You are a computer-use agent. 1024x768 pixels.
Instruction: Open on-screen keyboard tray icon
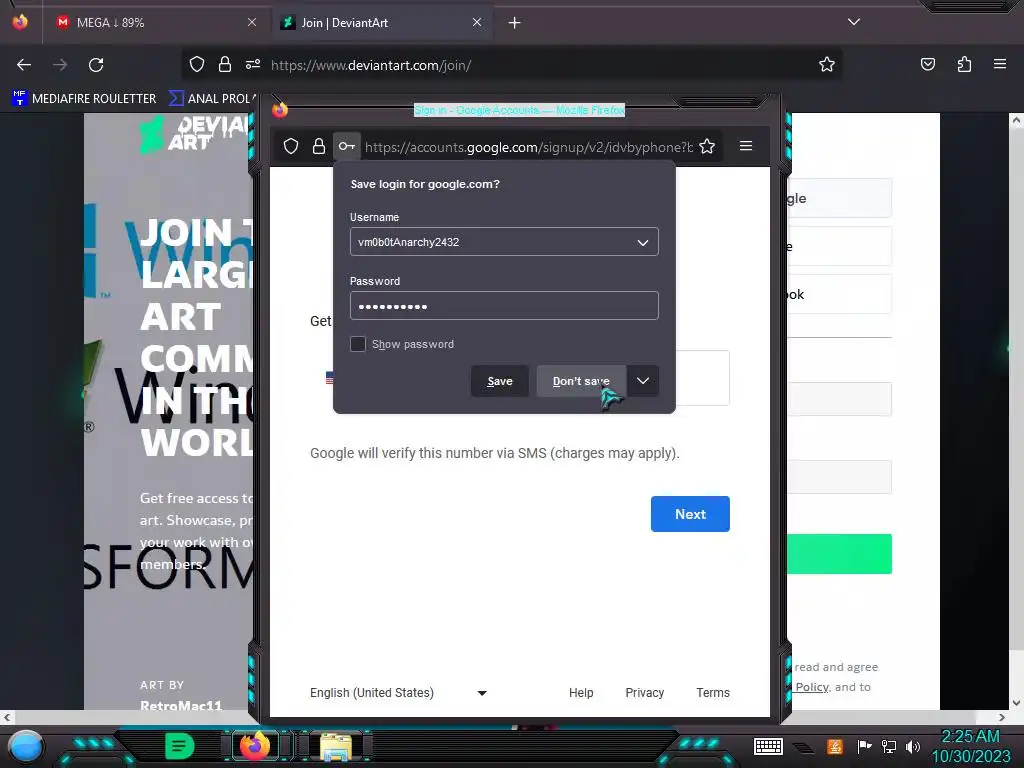[768, 746]
